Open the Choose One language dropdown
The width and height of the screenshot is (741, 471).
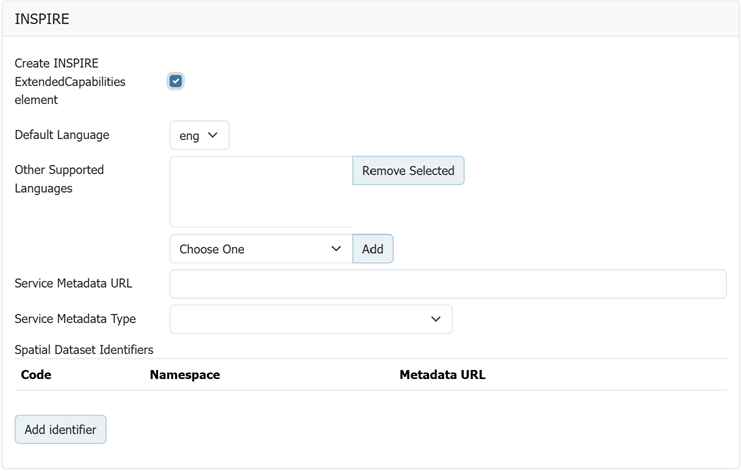(261, 249)
